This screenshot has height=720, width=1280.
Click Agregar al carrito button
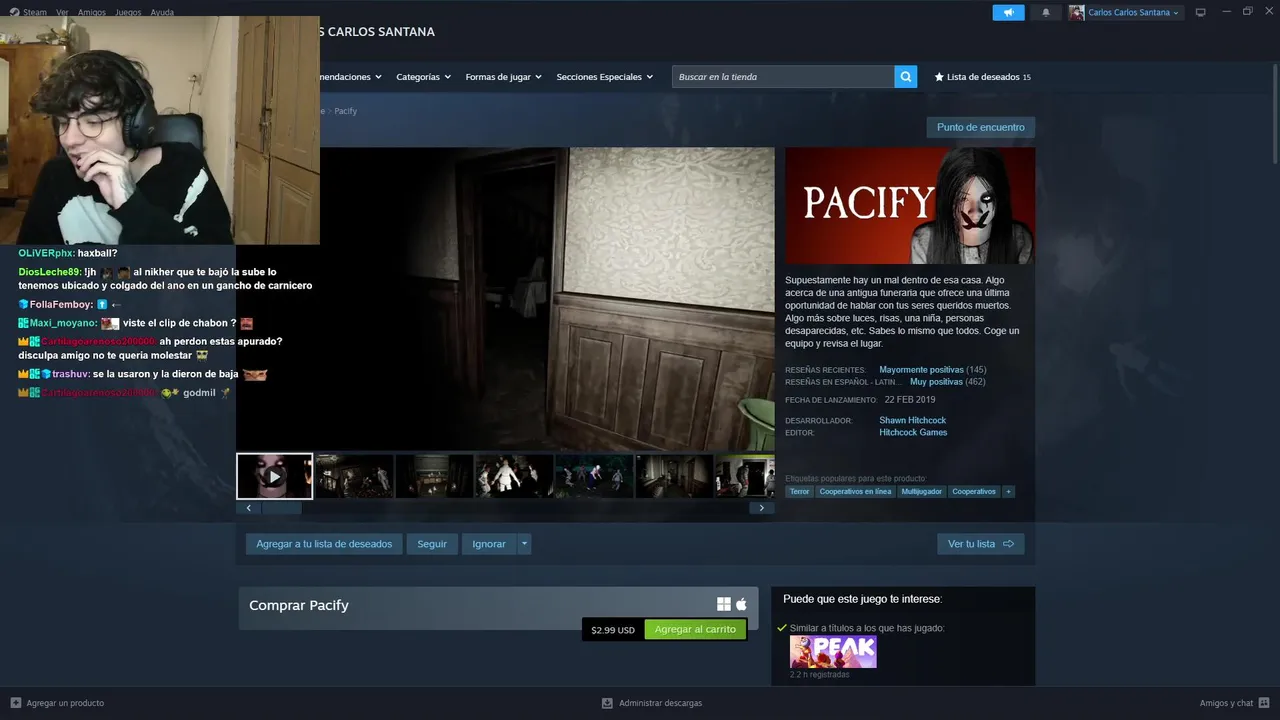click(695, 630)
